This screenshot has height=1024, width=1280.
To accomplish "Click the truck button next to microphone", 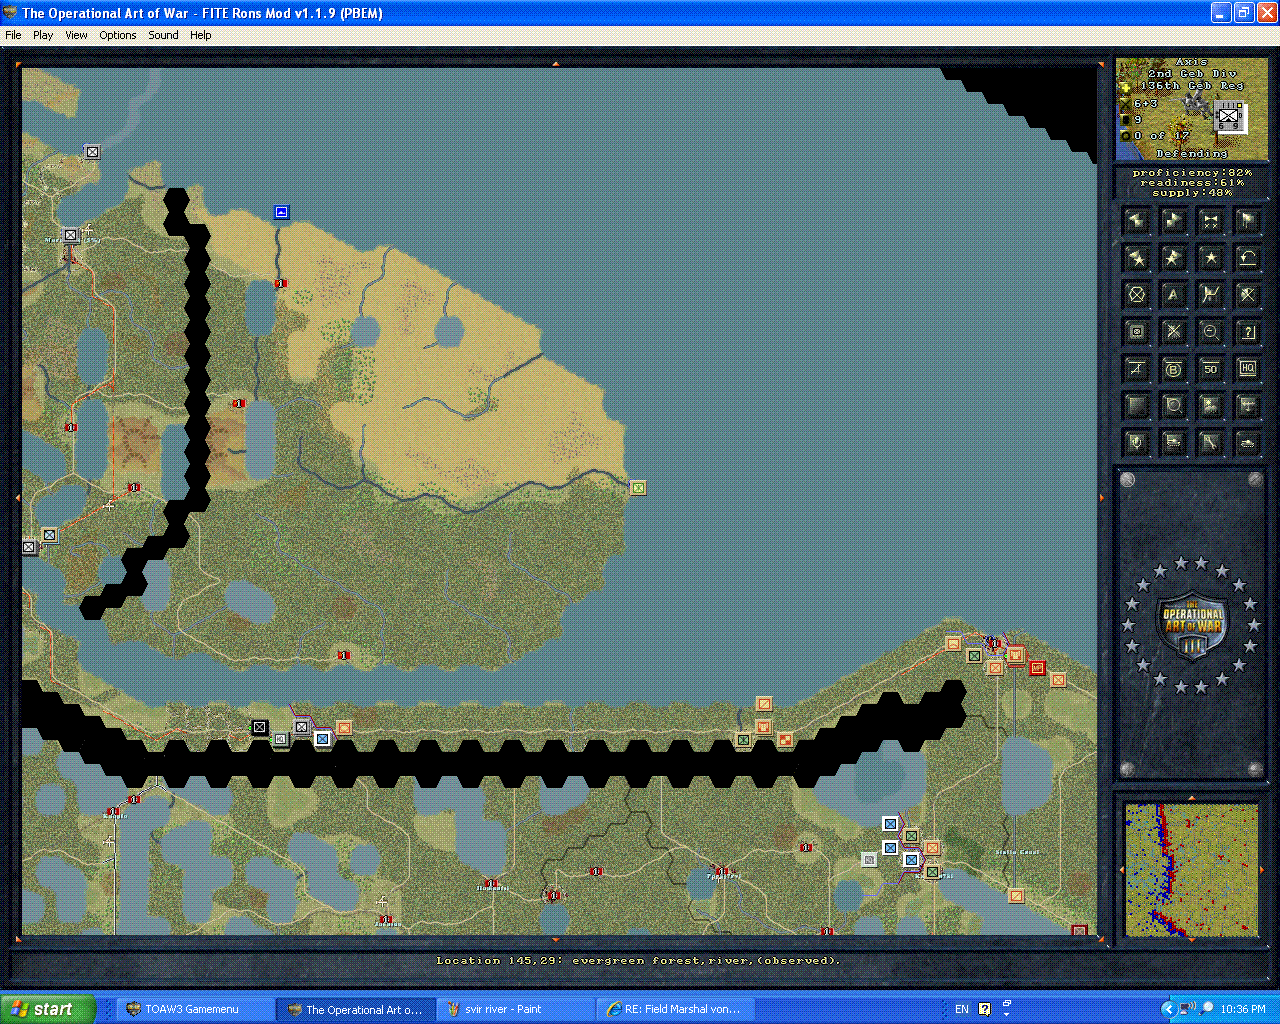I will 1174,442.
